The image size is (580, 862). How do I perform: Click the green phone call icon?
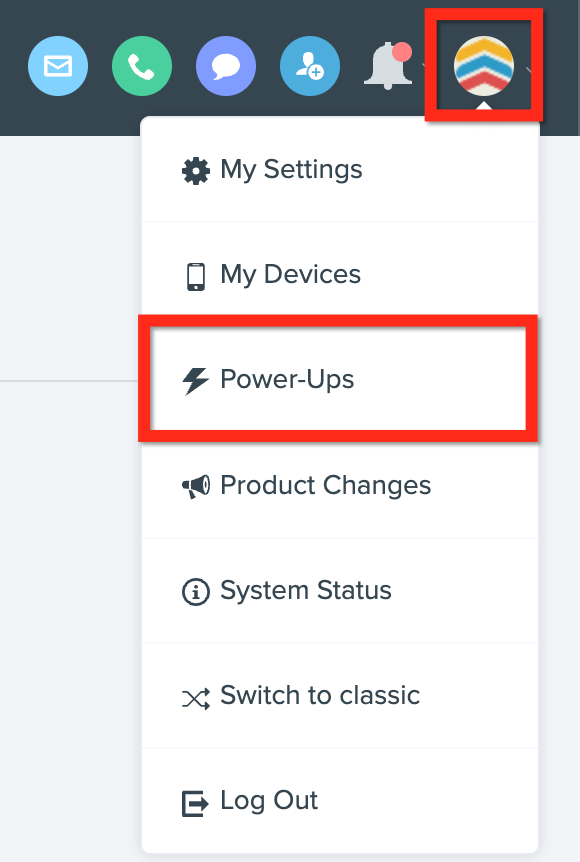pyautogui.click(x=142, y=66)
